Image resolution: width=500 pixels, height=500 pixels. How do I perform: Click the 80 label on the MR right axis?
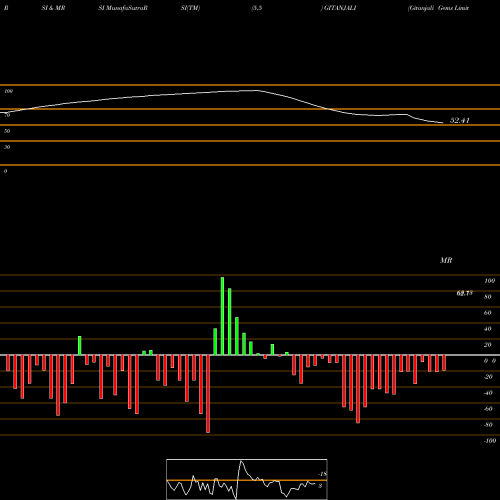[x=488, y=297]
